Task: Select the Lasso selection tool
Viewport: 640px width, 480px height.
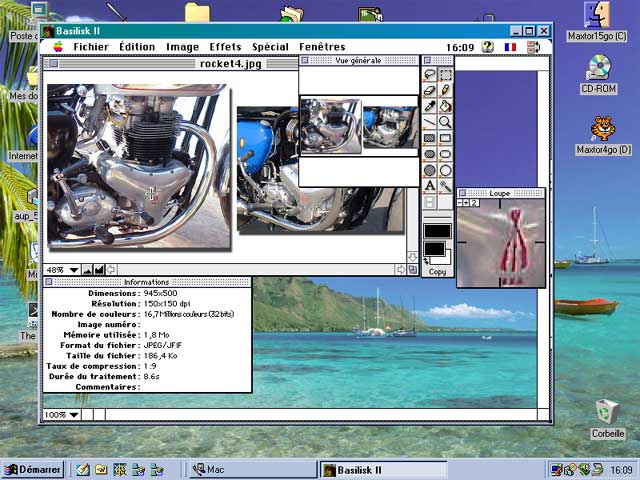Action: (x=429, y=75)
